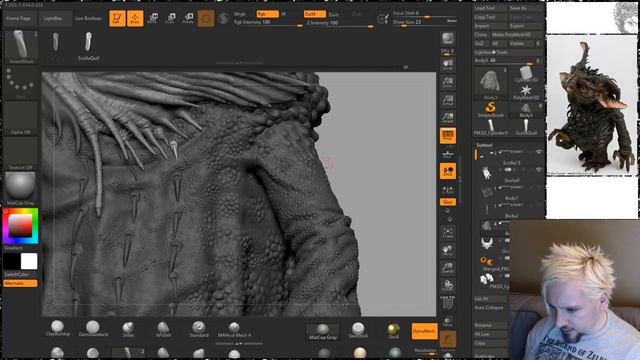Click the Actual size icon in right shelf

coord(448,100)
